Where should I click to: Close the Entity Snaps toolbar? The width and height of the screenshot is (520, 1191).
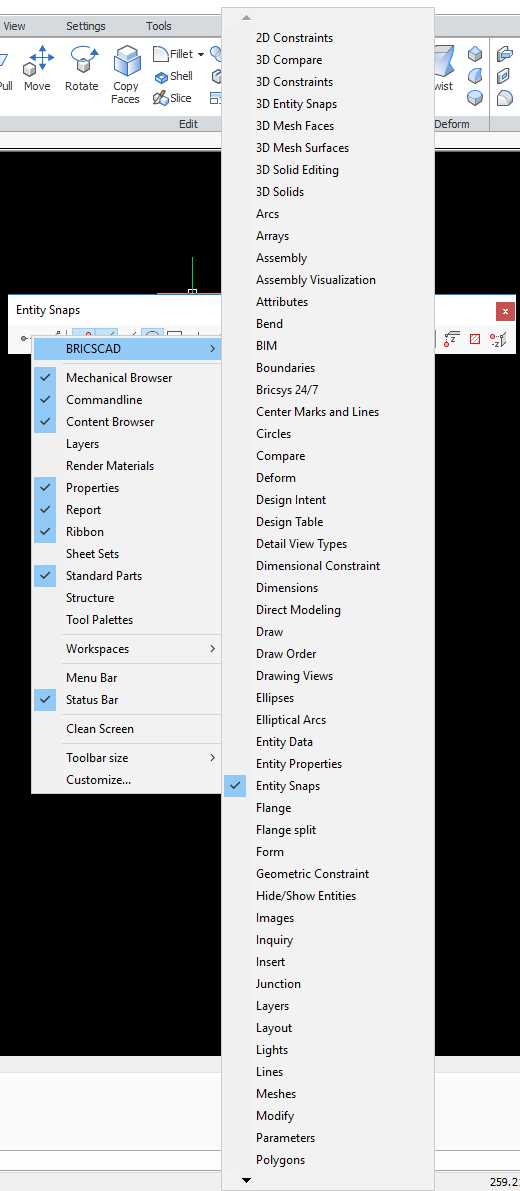505,311
